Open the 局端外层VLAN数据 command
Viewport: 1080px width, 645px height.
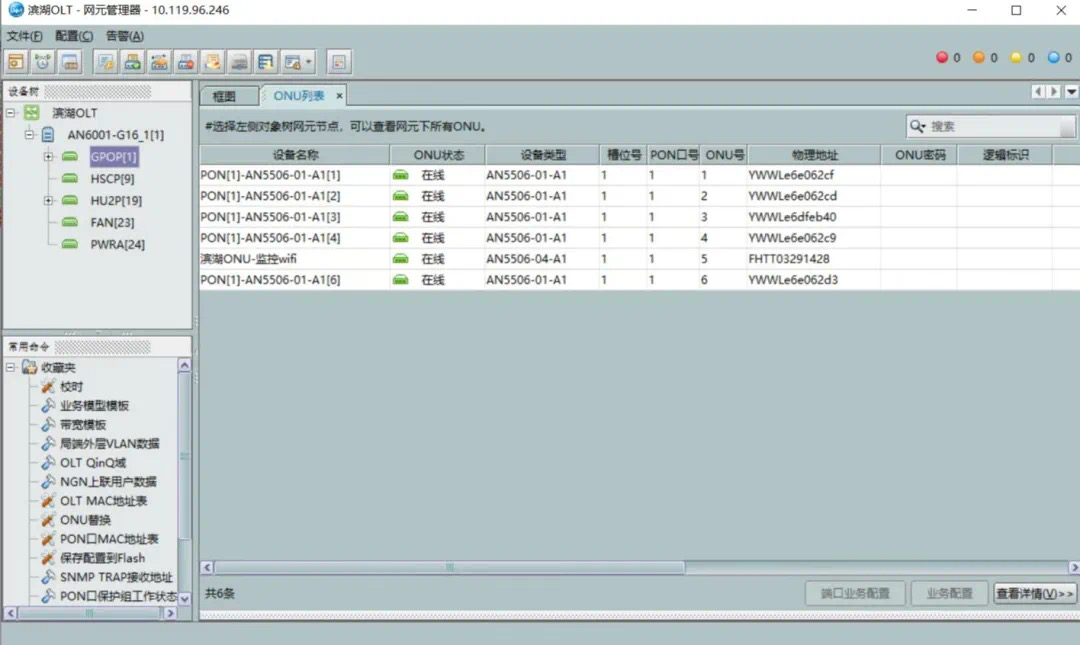[110, 443]
